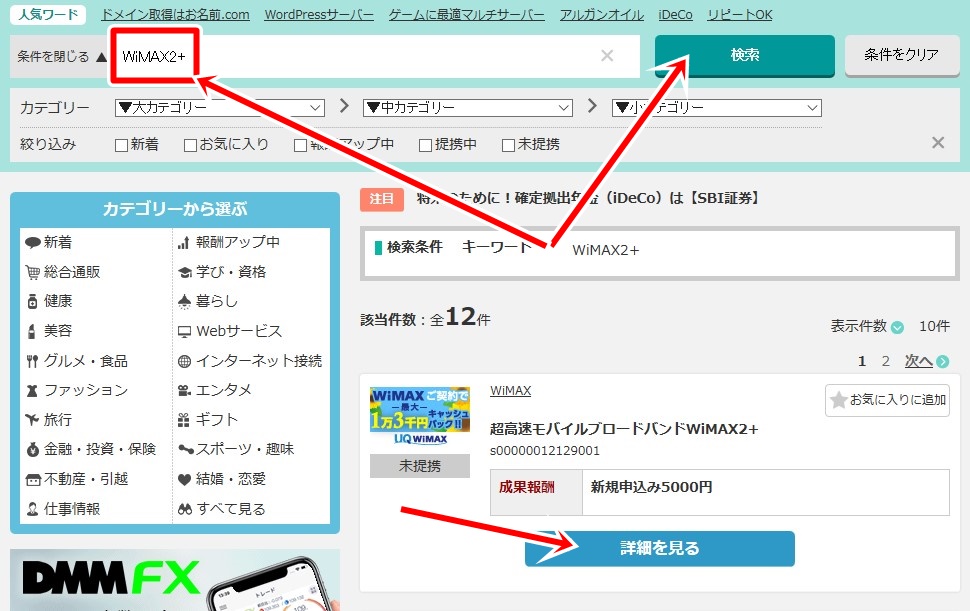Viewport: 970px width, 611px height.
Task: Click the お気に入りに追加 button
Action: coord(887,400)
